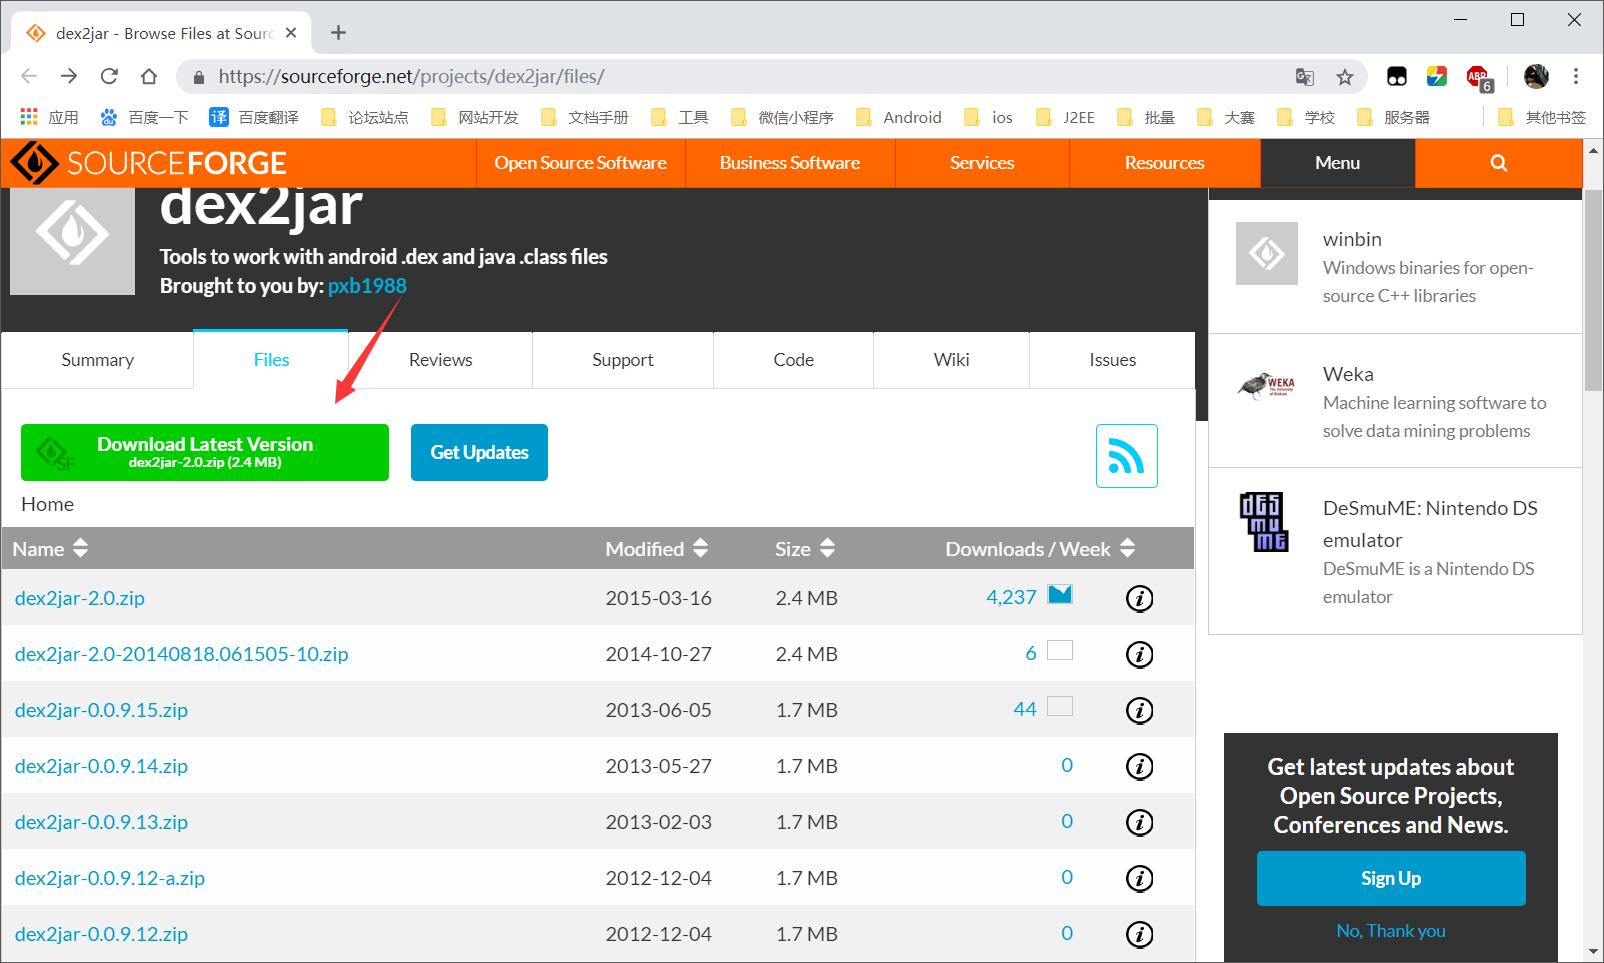The image size is (1604, 963).
Task: Show info for dex2jar-2.0.zip
Action: click(1140, 598)
